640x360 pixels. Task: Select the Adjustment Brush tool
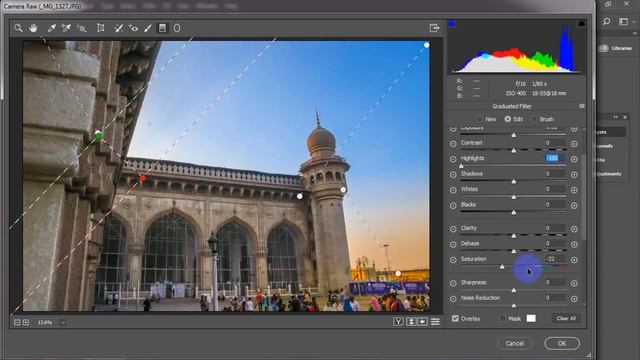coord(148,28)
